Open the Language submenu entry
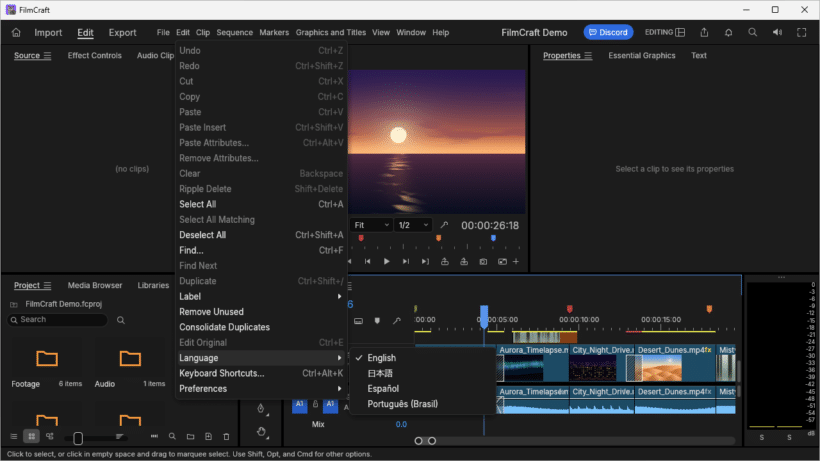 261,358
